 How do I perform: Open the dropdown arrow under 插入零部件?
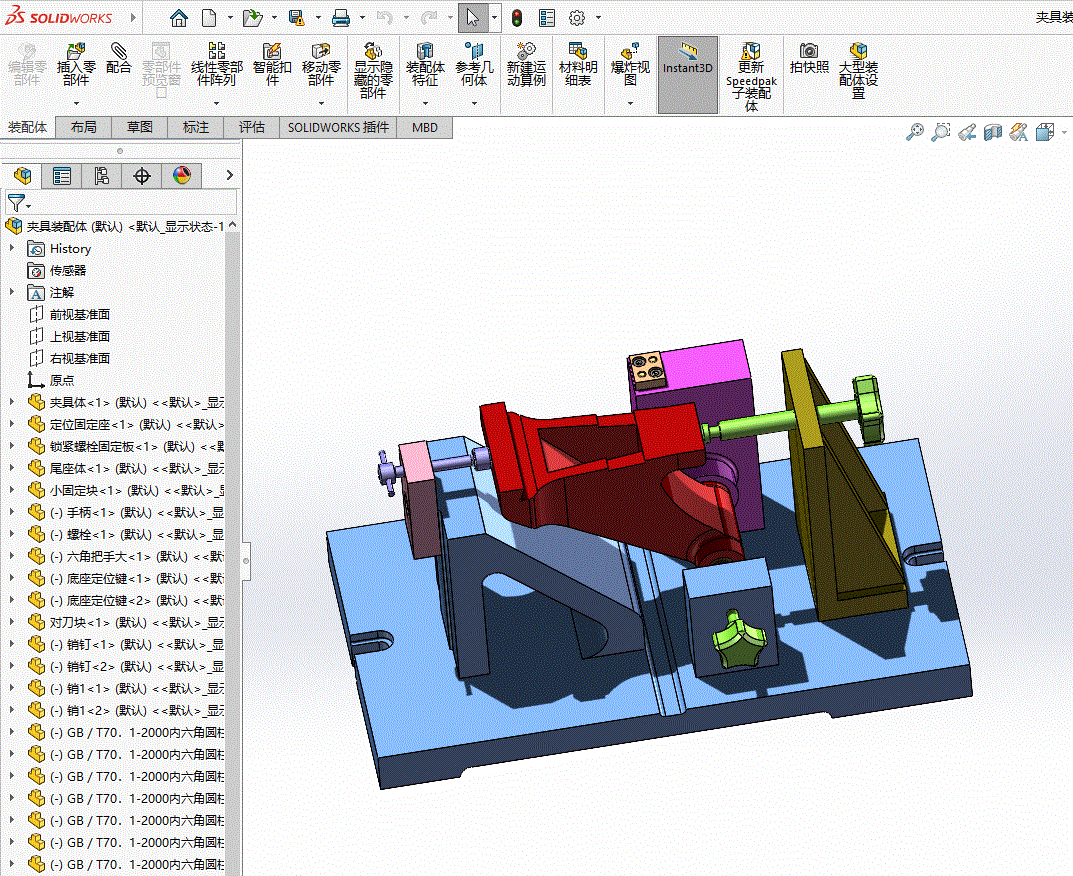click(76, 103)
